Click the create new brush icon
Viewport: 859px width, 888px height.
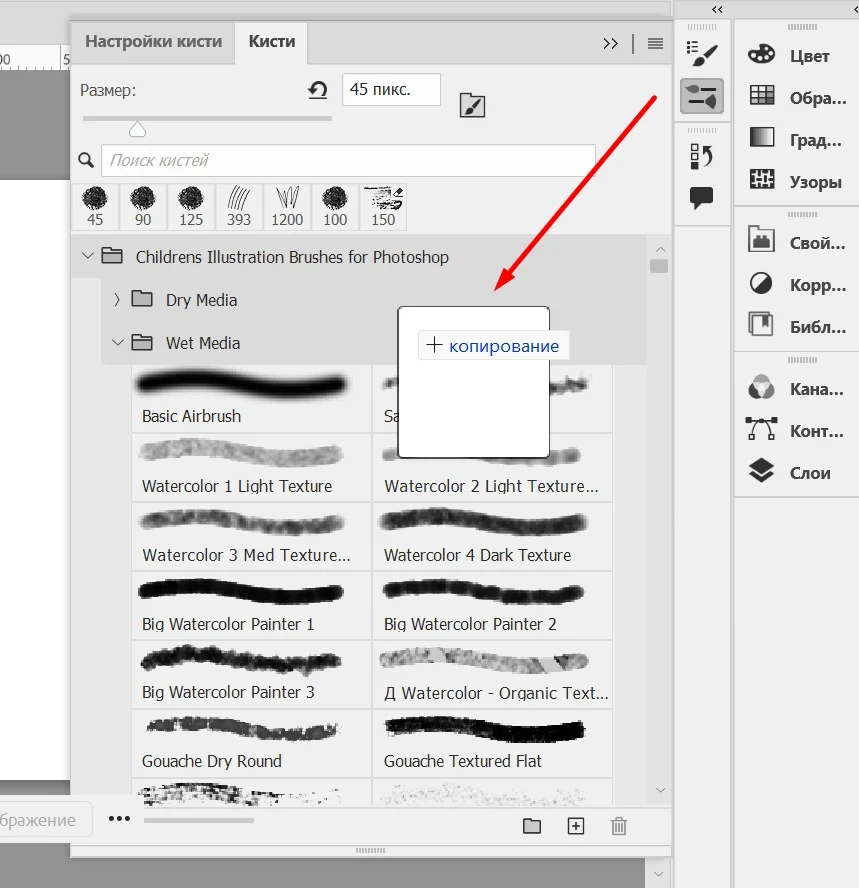click(575, 826)
